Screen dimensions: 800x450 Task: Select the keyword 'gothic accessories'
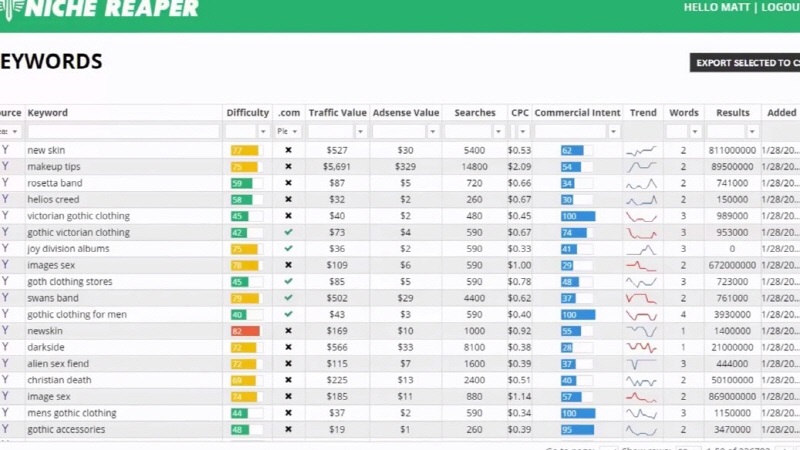[66, 429]
